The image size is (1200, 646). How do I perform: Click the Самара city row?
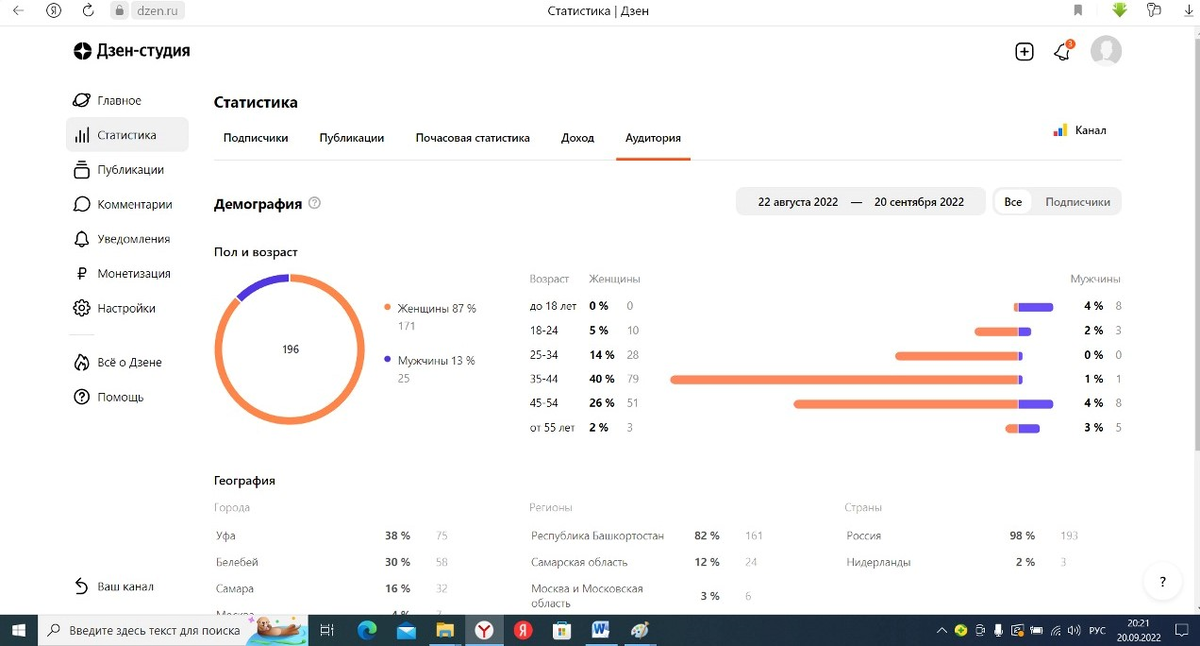coord(332,588)
